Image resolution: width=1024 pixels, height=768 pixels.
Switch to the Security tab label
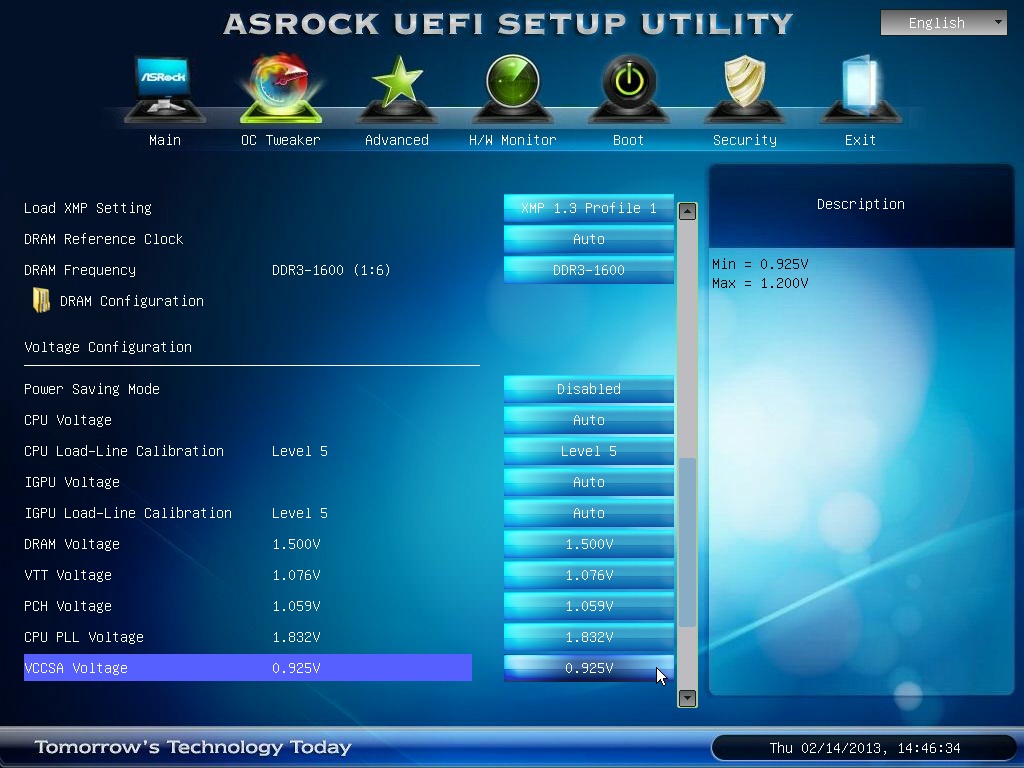click(x=744, y=140)
